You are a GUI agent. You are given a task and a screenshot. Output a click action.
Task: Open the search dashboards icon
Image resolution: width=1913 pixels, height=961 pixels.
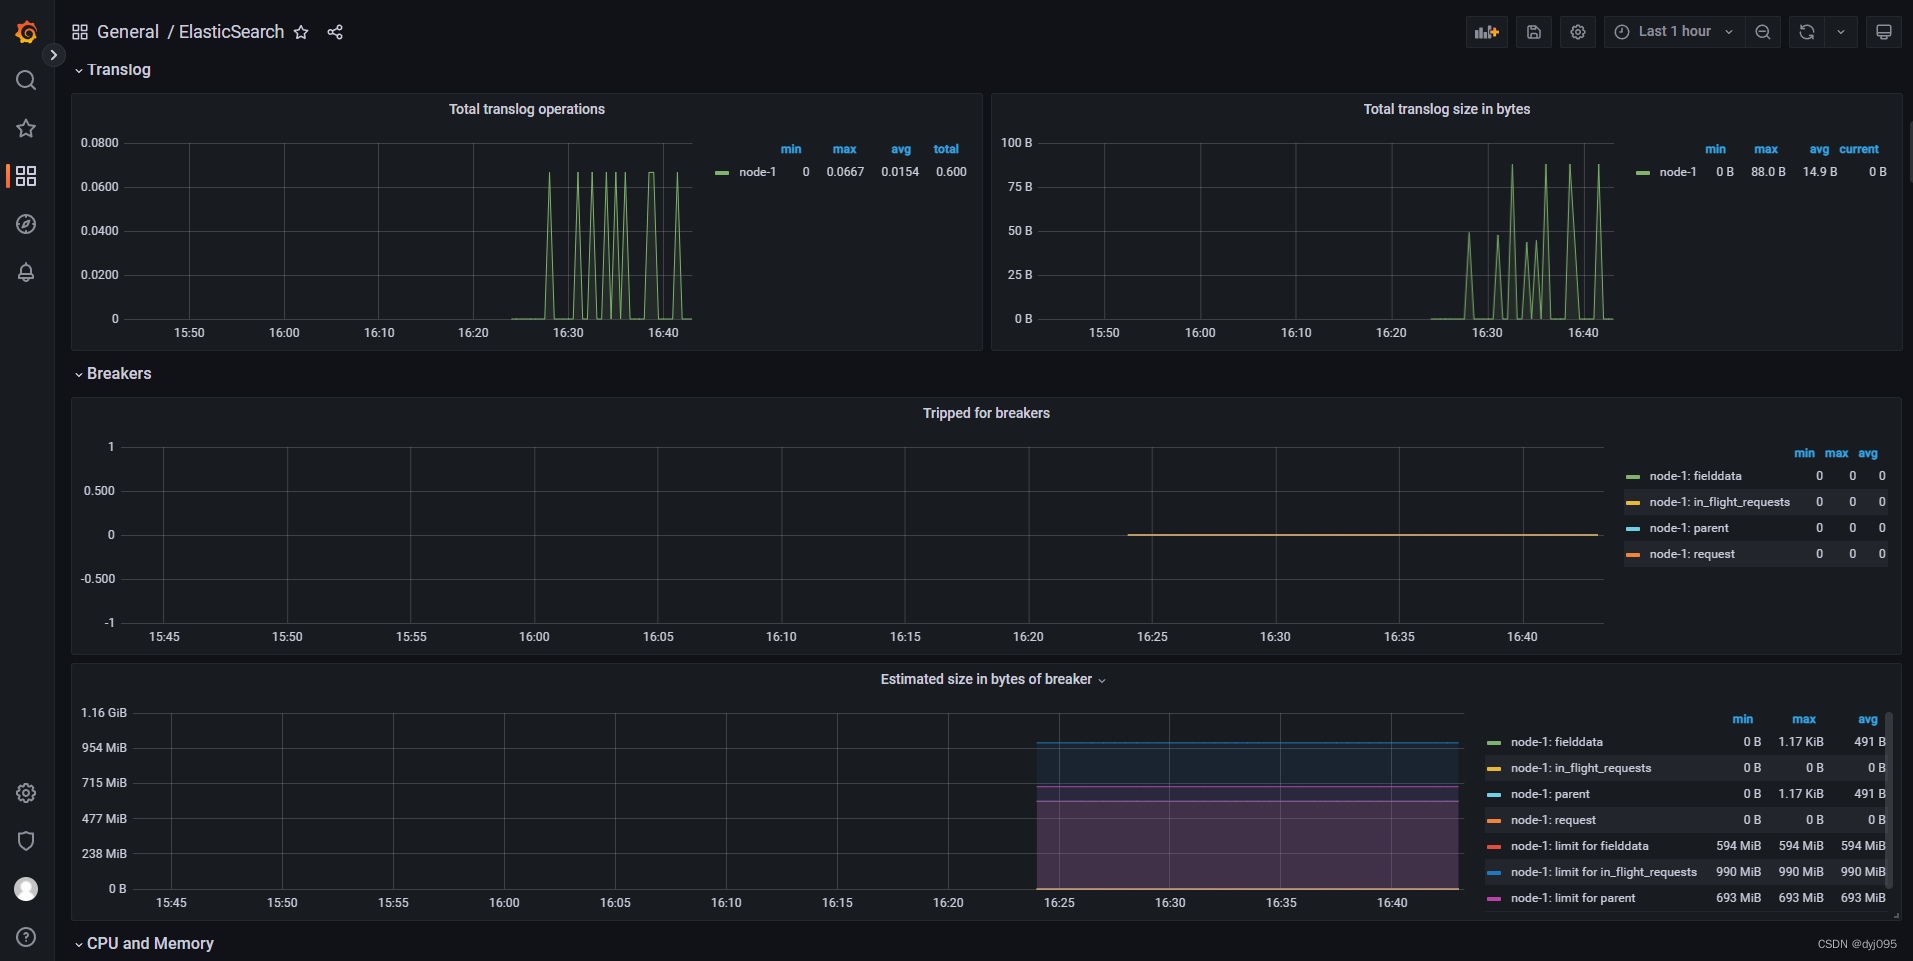[26, 80]
